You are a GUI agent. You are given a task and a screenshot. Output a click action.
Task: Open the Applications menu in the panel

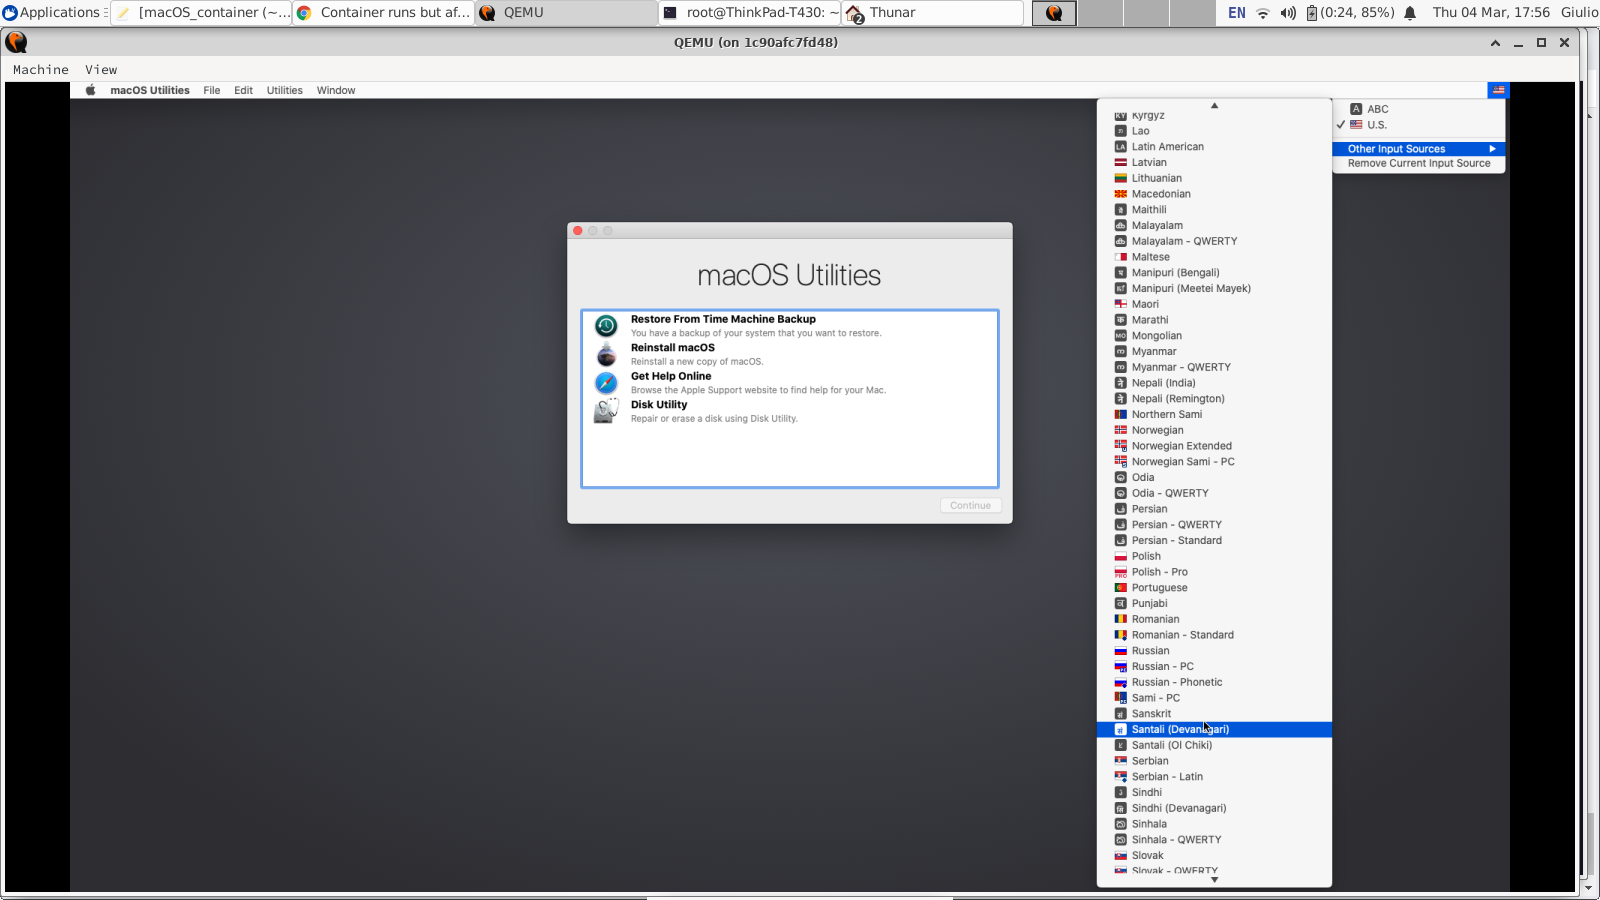(53, 13)
